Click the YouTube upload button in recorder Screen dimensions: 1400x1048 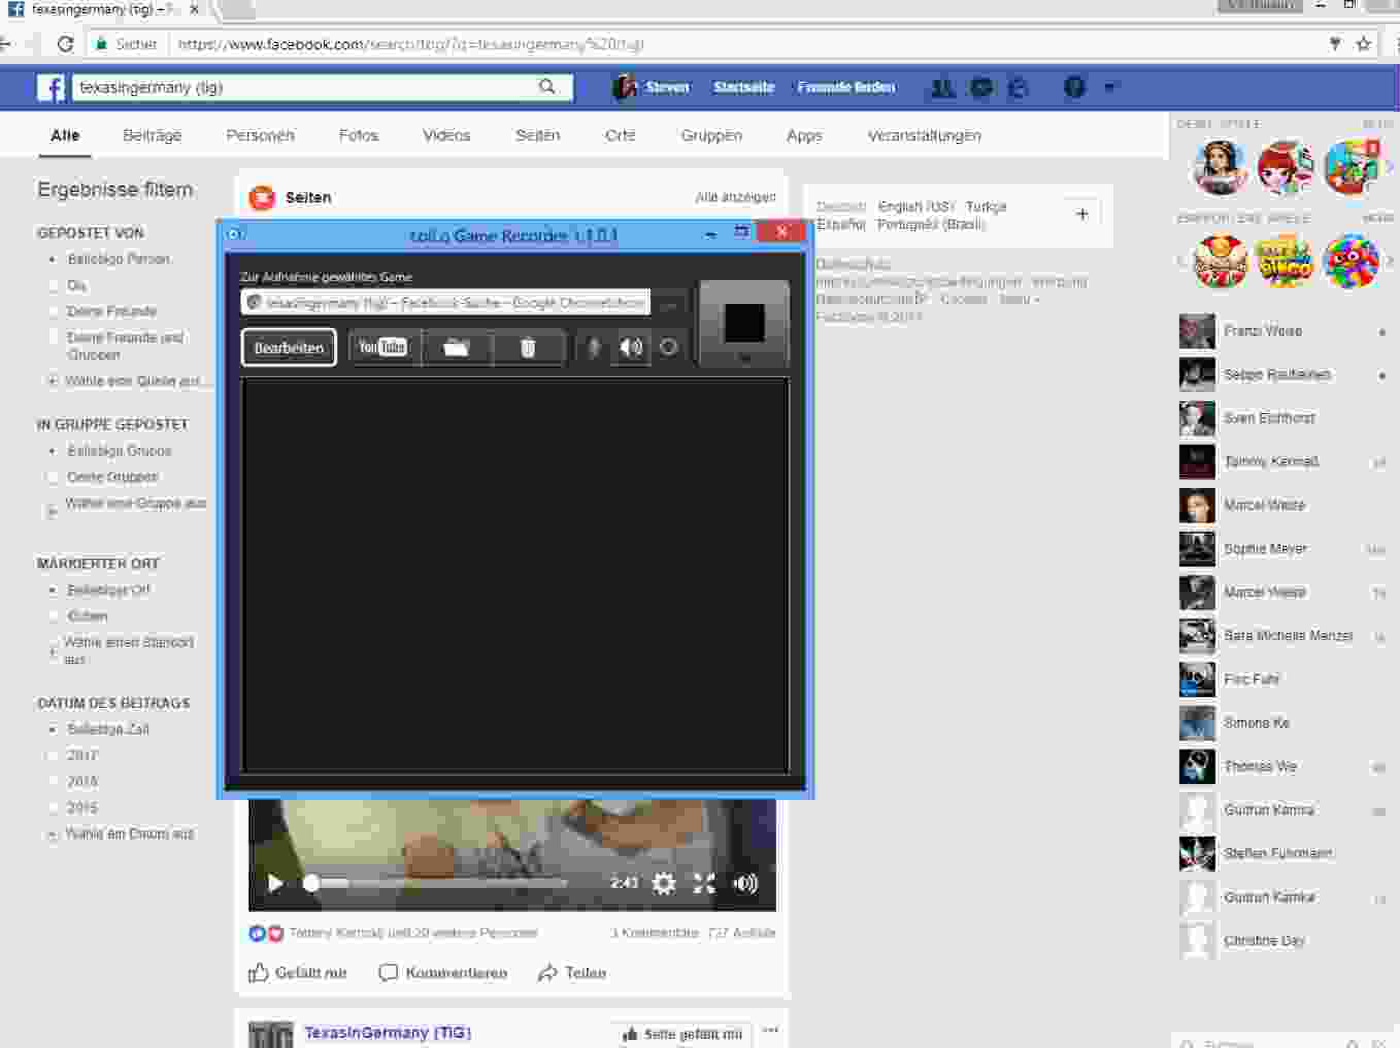tap(383, 347)
